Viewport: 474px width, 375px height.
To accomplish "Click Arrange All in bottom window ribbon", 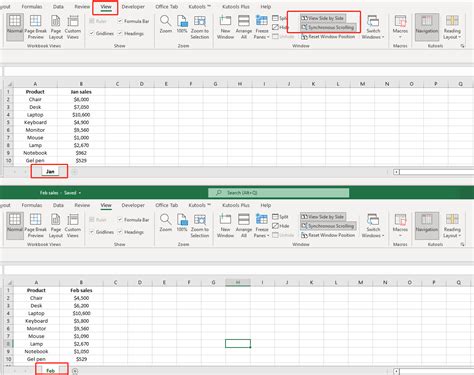I will 244,226.
